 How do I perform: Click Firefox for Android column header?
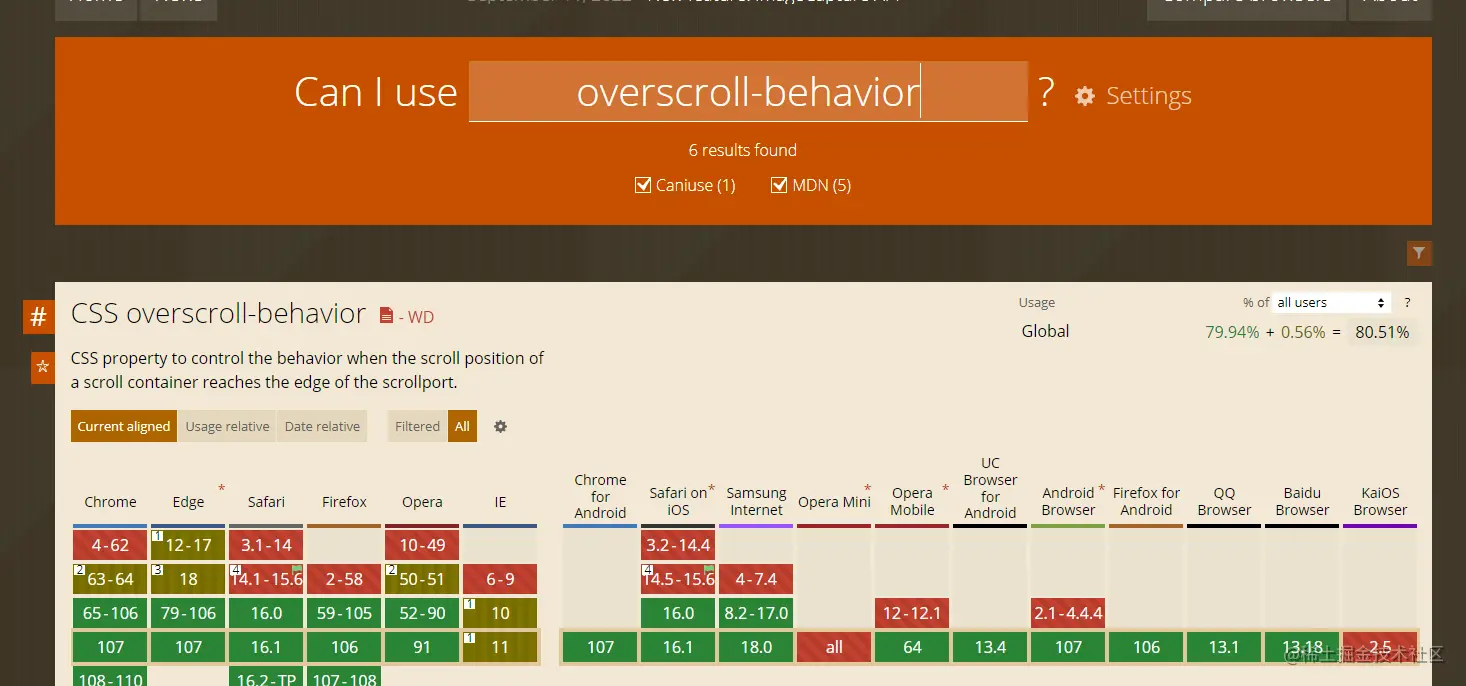tap(1146, 502)
